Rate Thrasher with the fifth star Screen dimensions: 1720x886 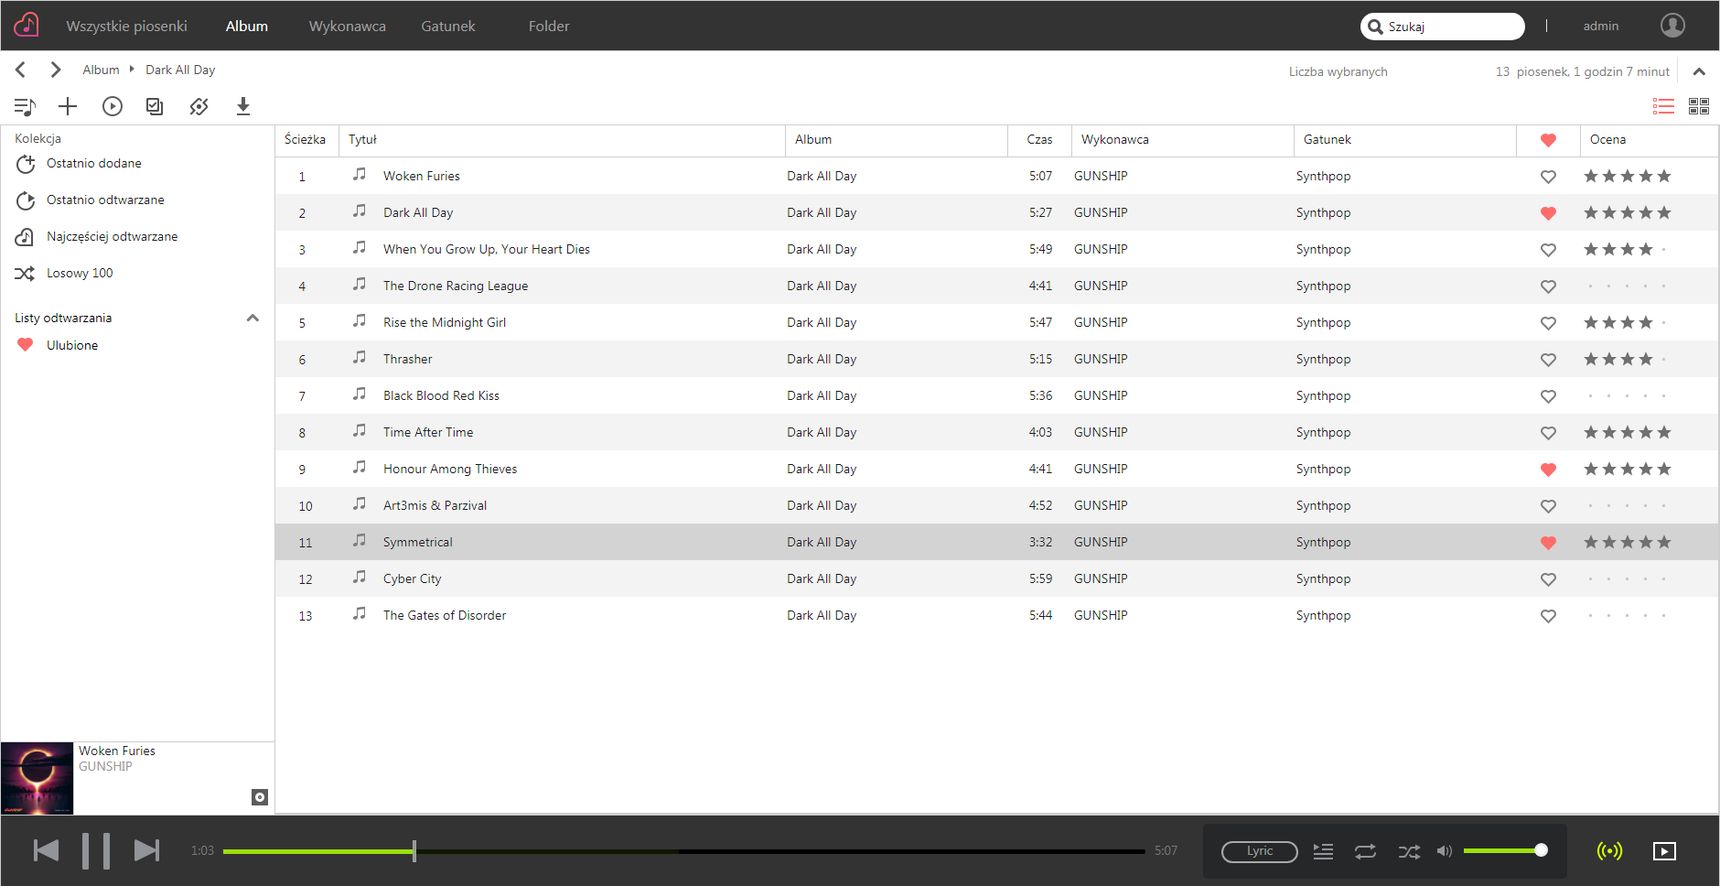1664,359
